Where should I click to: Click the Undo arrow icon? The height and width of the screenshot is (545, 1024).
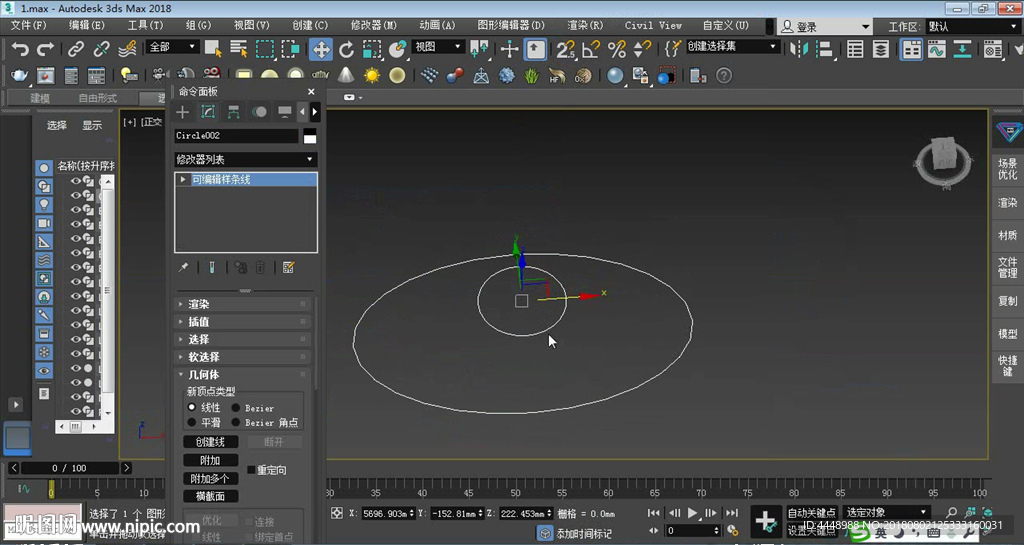pos(20,49)
